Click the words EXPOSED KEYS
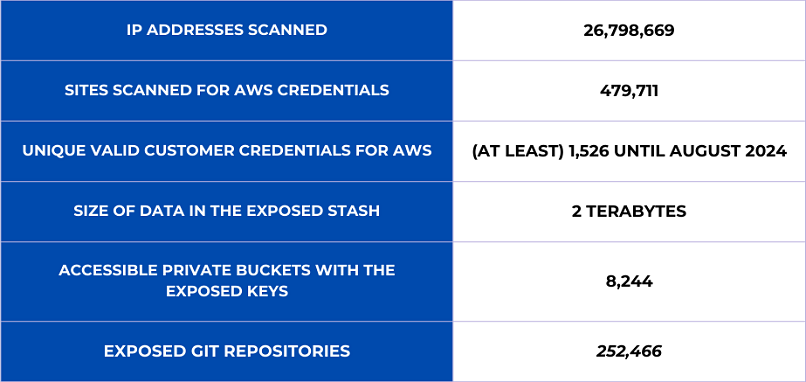This screenshot has width=806, height=382. click(227, 292)
